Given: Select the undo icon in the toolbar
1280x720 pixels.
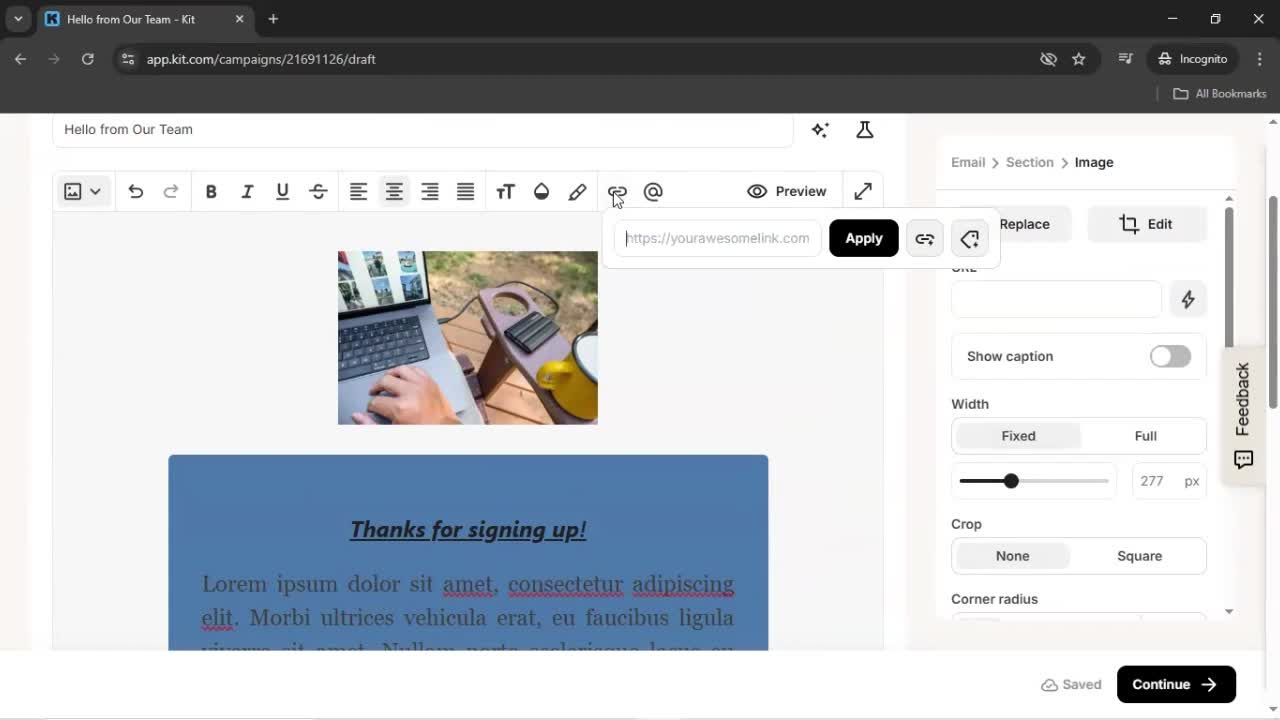Looking at the screenshot, I should coord(135,191).
